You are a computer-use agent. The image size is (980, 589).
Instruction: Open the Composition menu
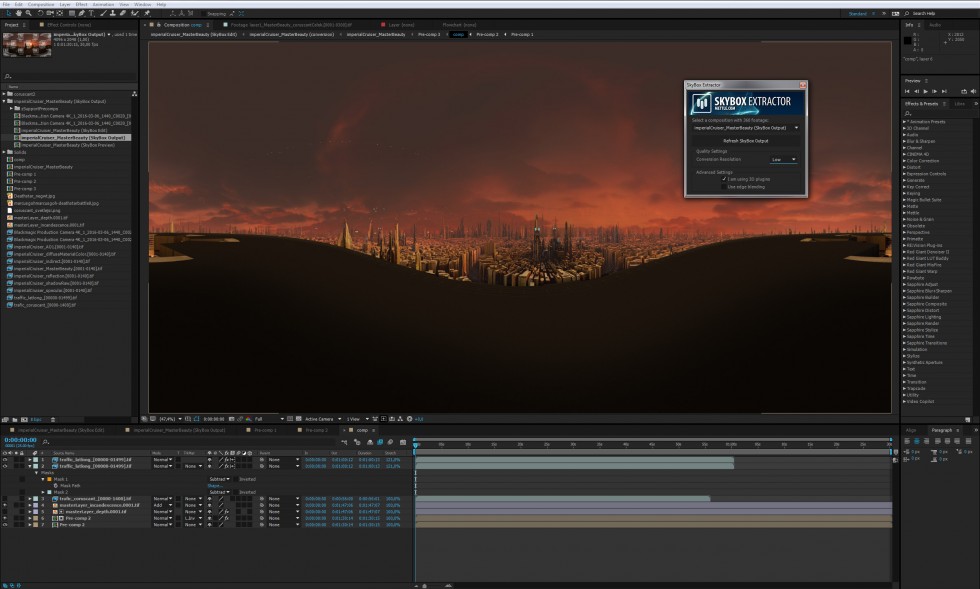coord(41,4)
